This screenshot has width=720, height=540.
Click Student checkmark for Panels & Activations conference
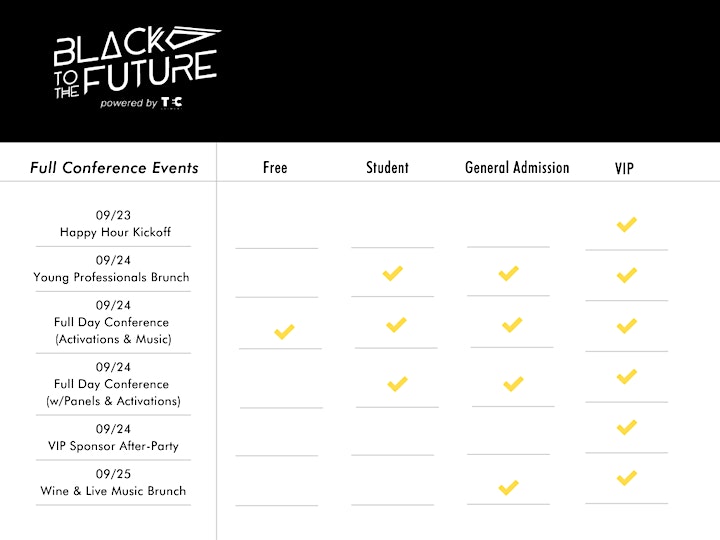pos(397,384)
